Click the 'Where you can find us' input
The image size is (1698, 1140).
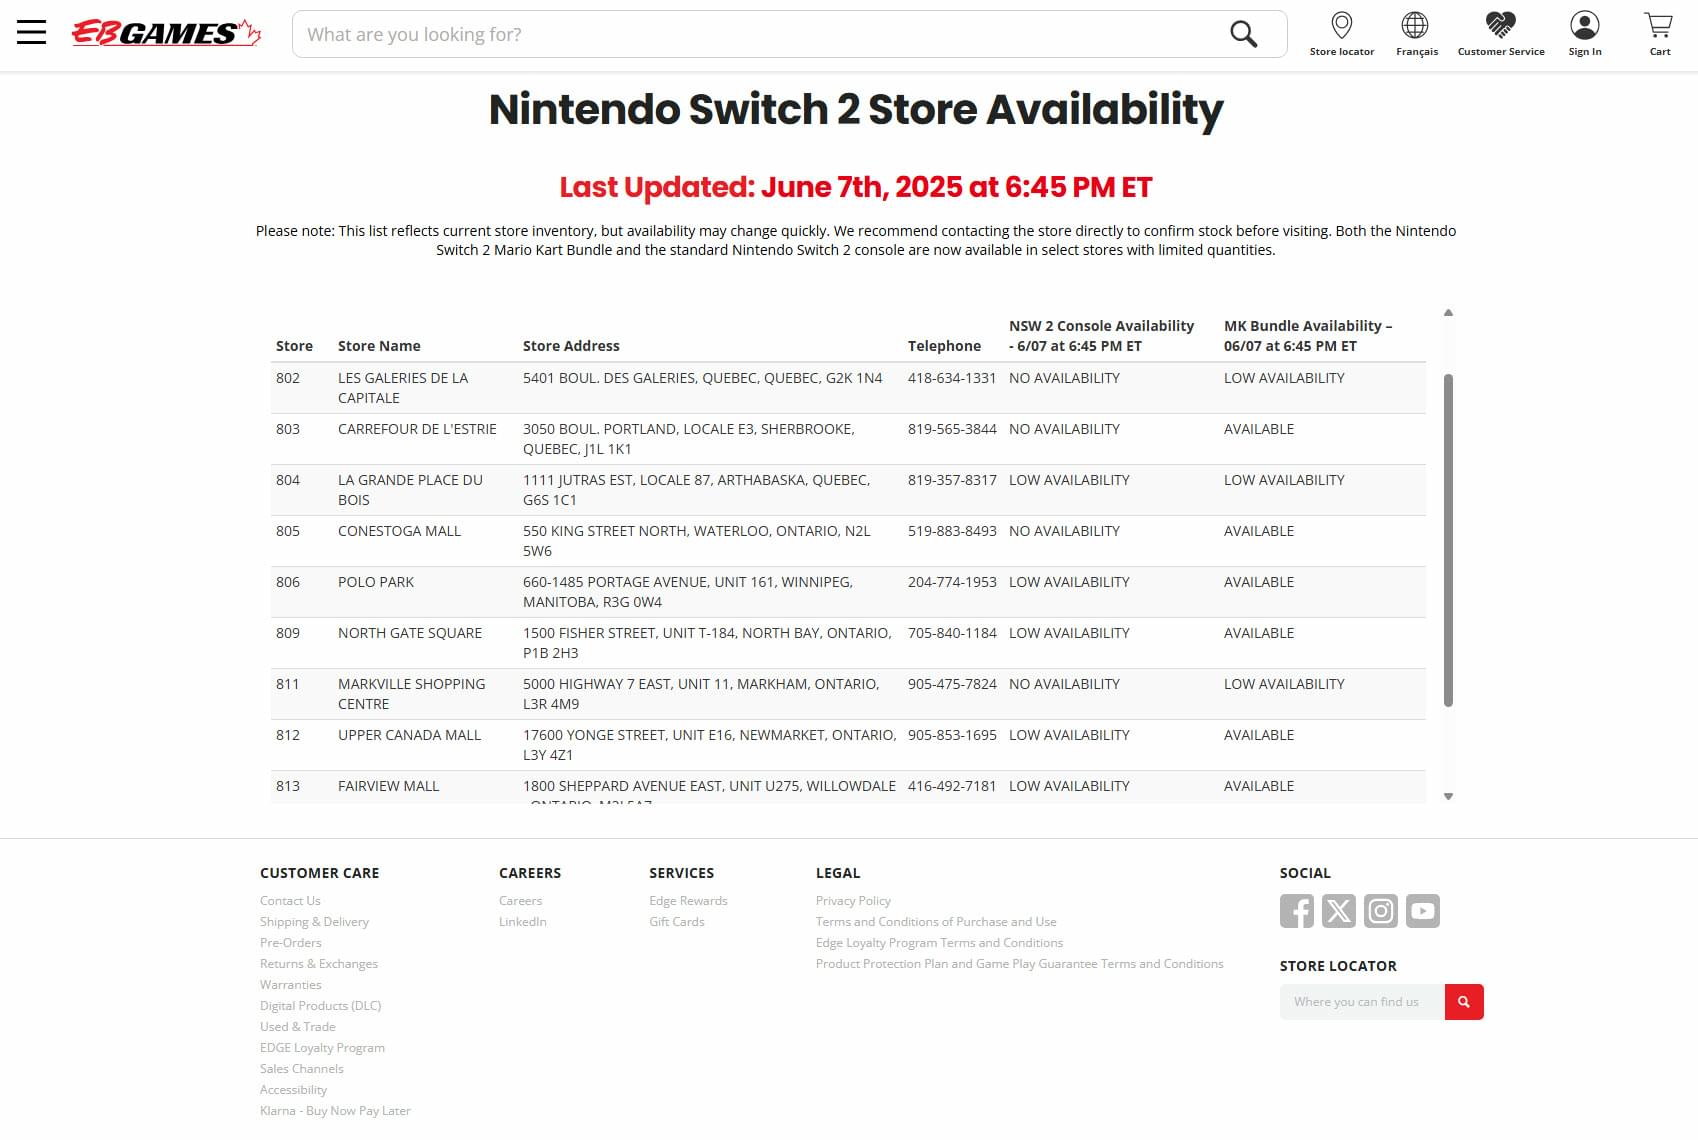[x=1362, y=1002]
